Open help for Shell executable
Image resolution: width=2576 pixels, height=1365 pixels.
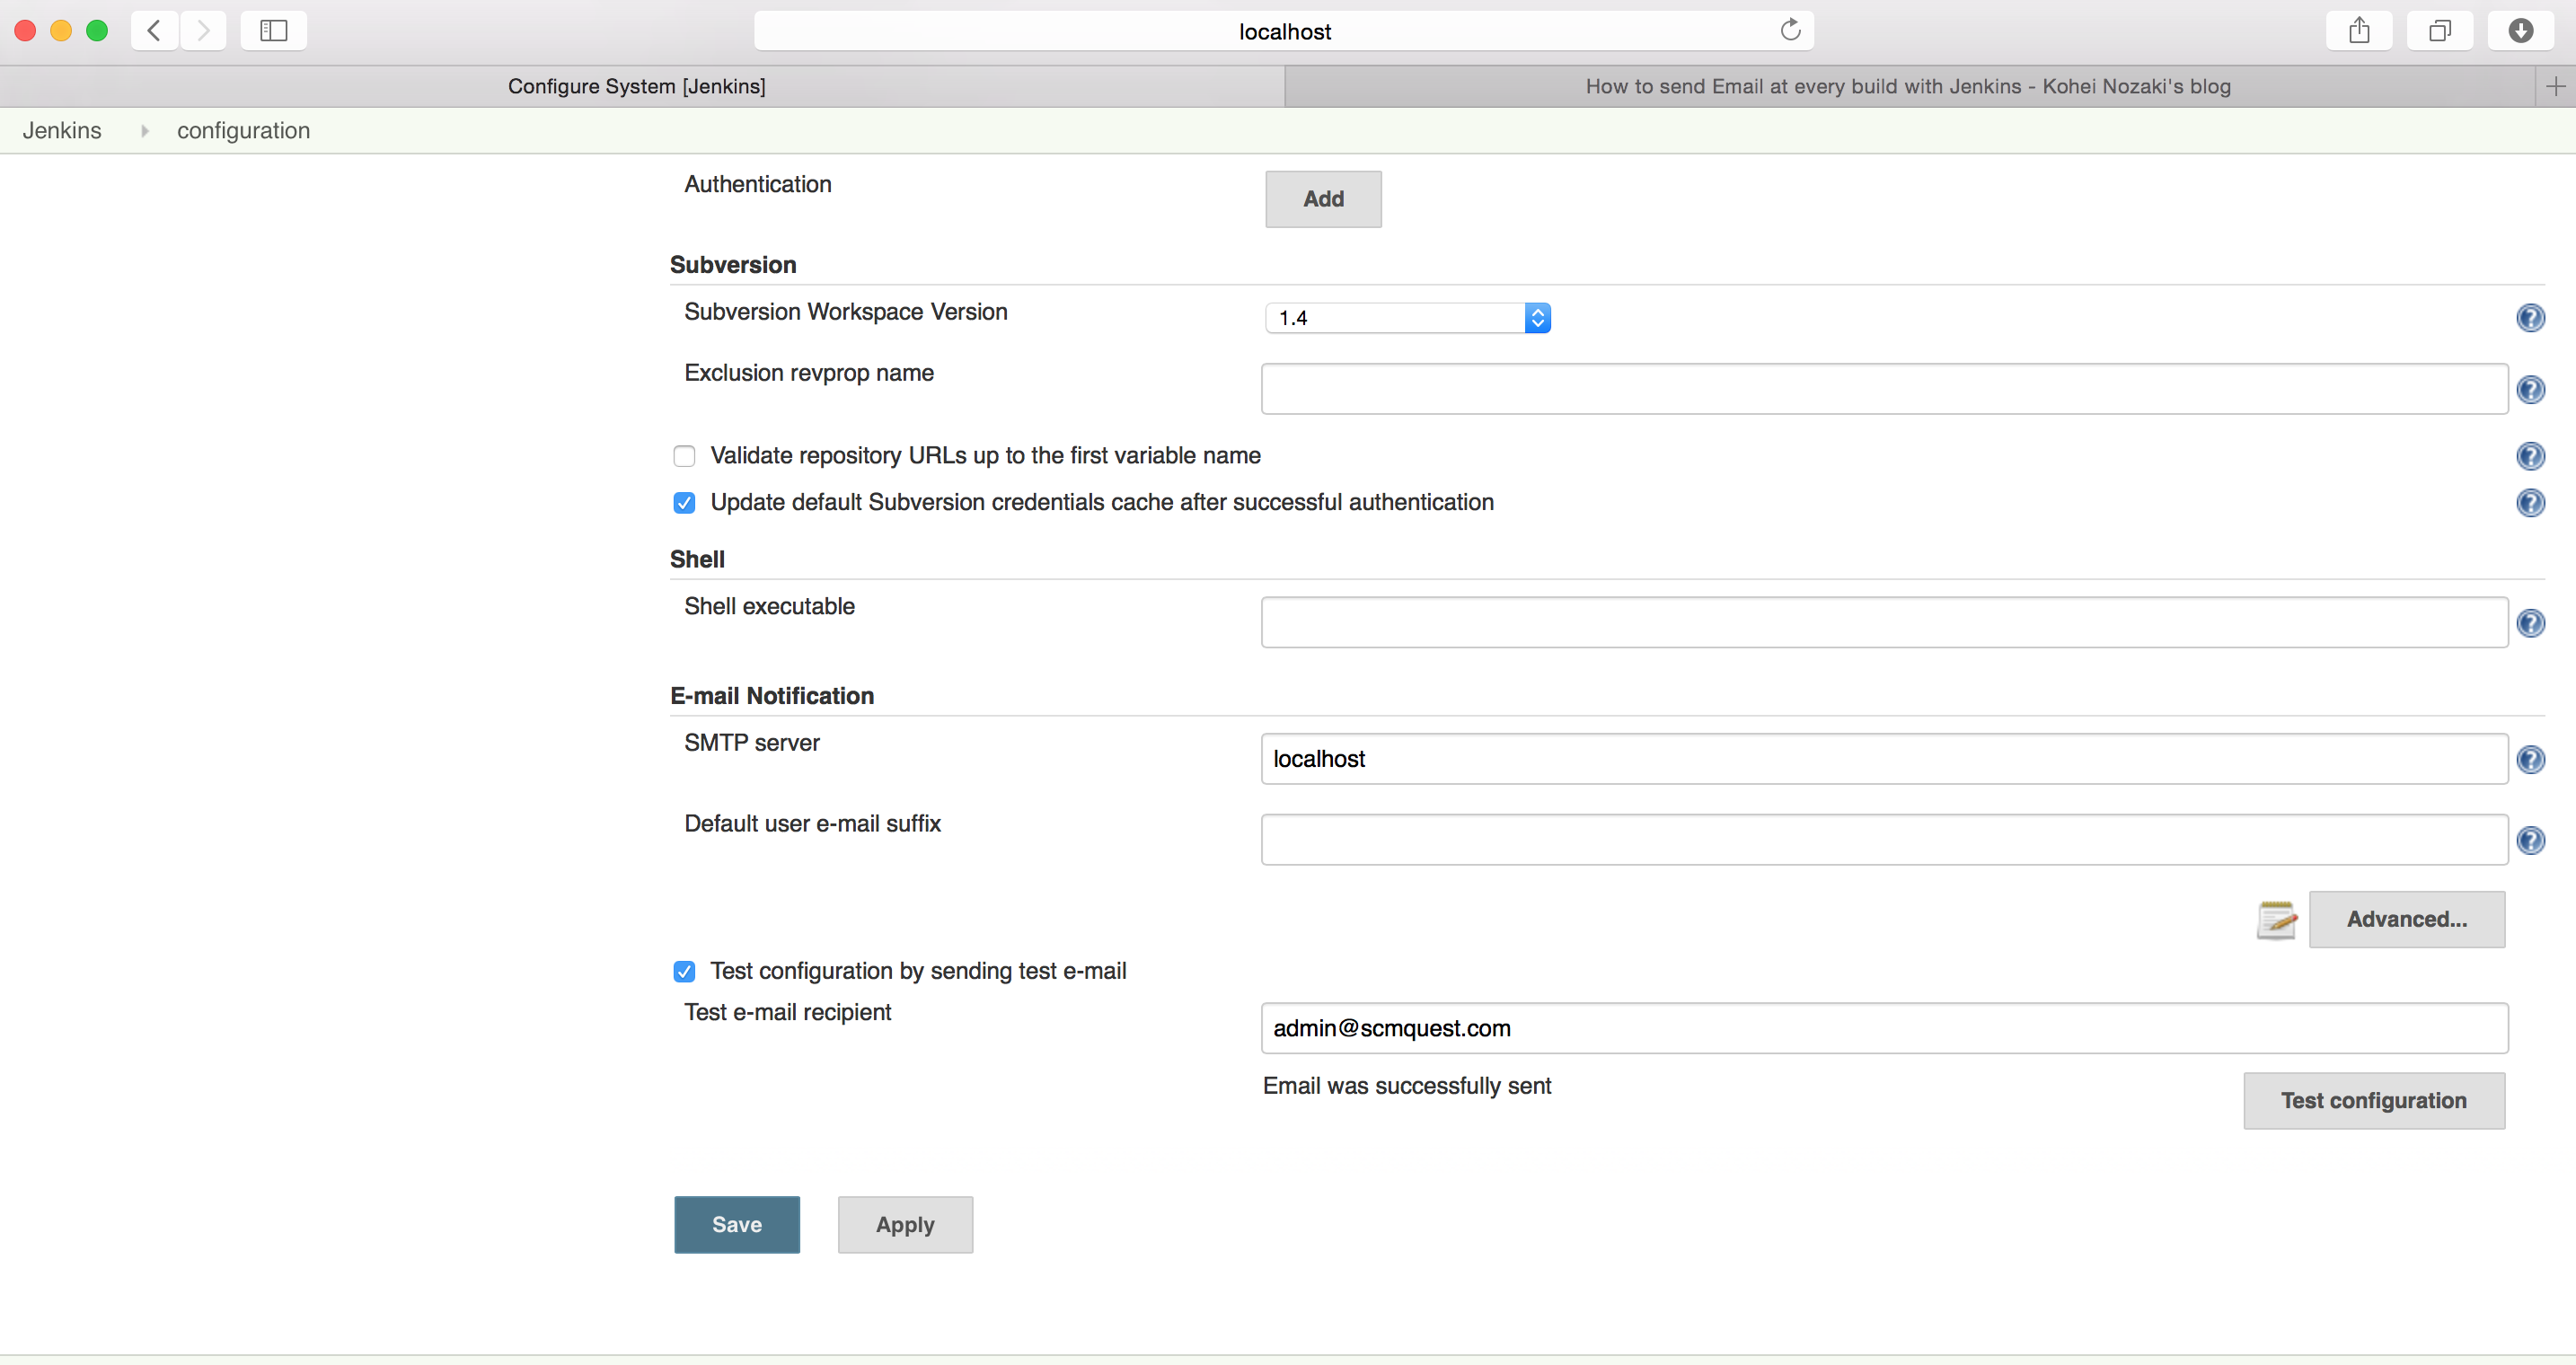click(x=2530, y=623)
